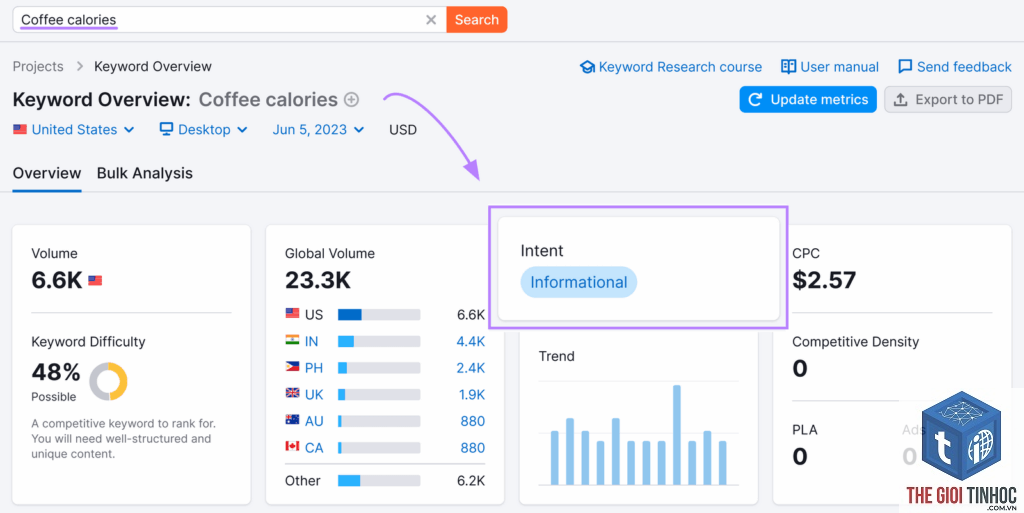Click the Keyword Overview breadcrumb text
1024x513 pixels.
pyautogui.click(x=153, y=67)
